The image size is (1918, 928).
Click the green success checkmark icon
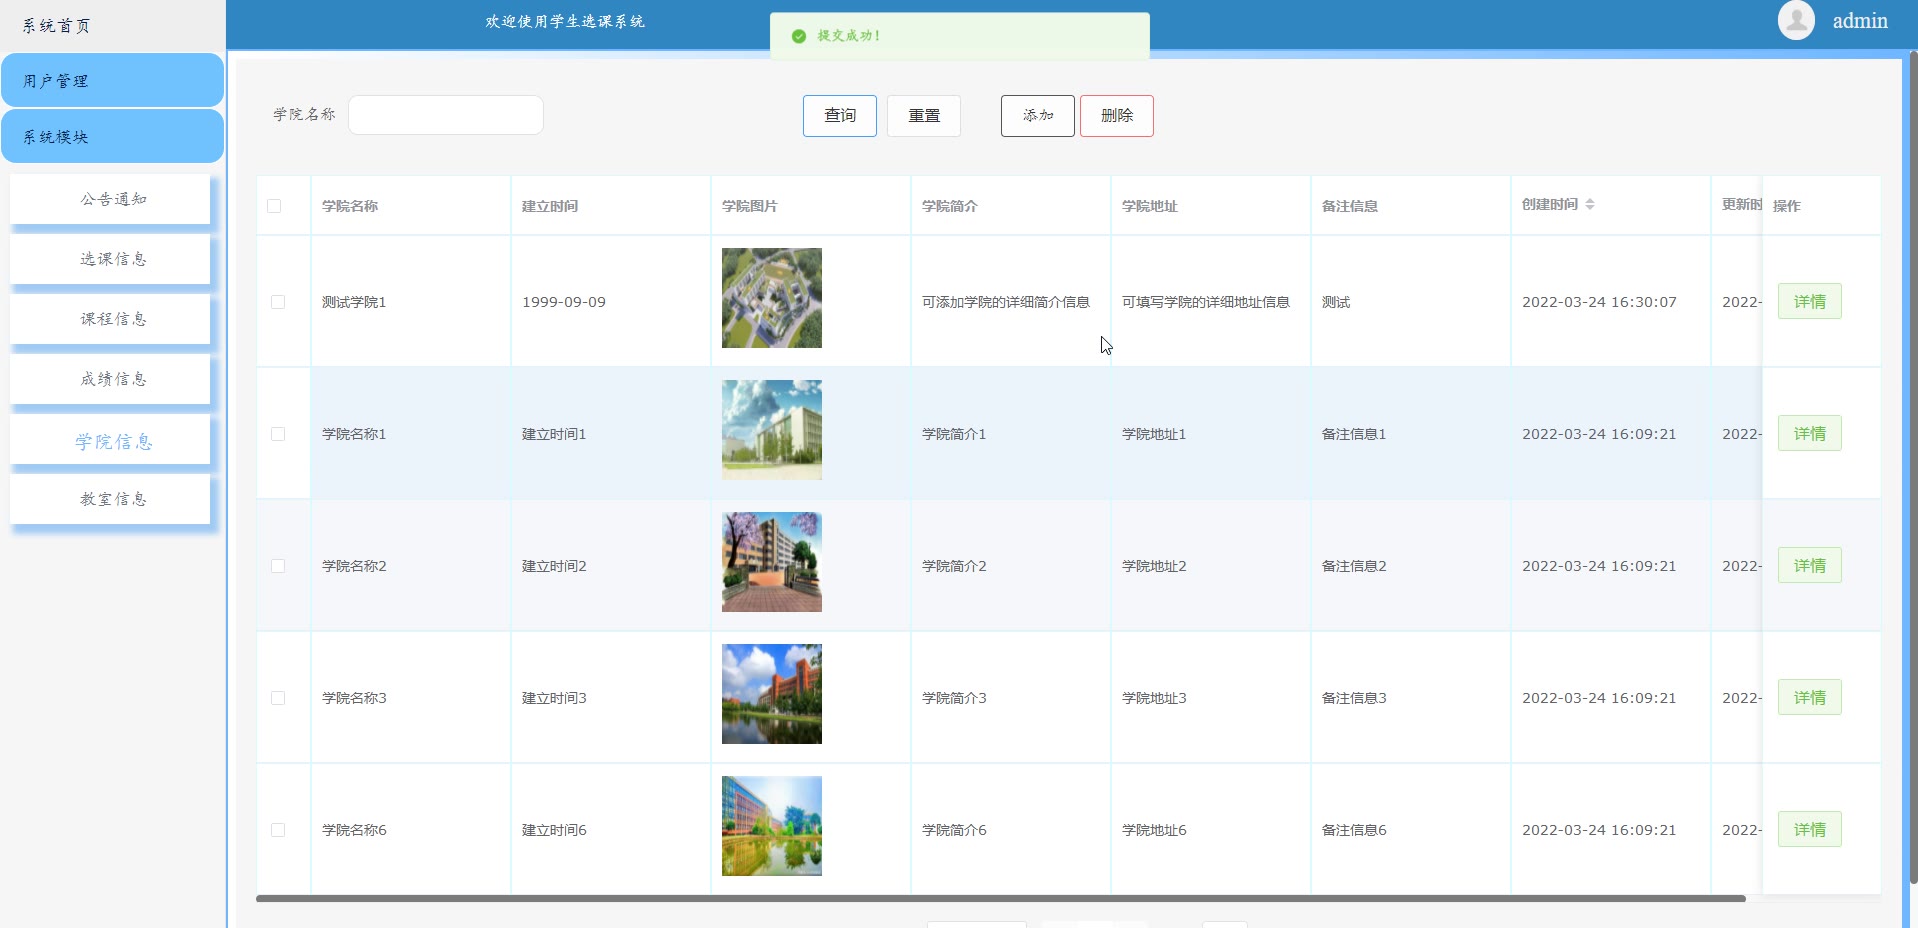pyautogui.click(x=798, y=36)
